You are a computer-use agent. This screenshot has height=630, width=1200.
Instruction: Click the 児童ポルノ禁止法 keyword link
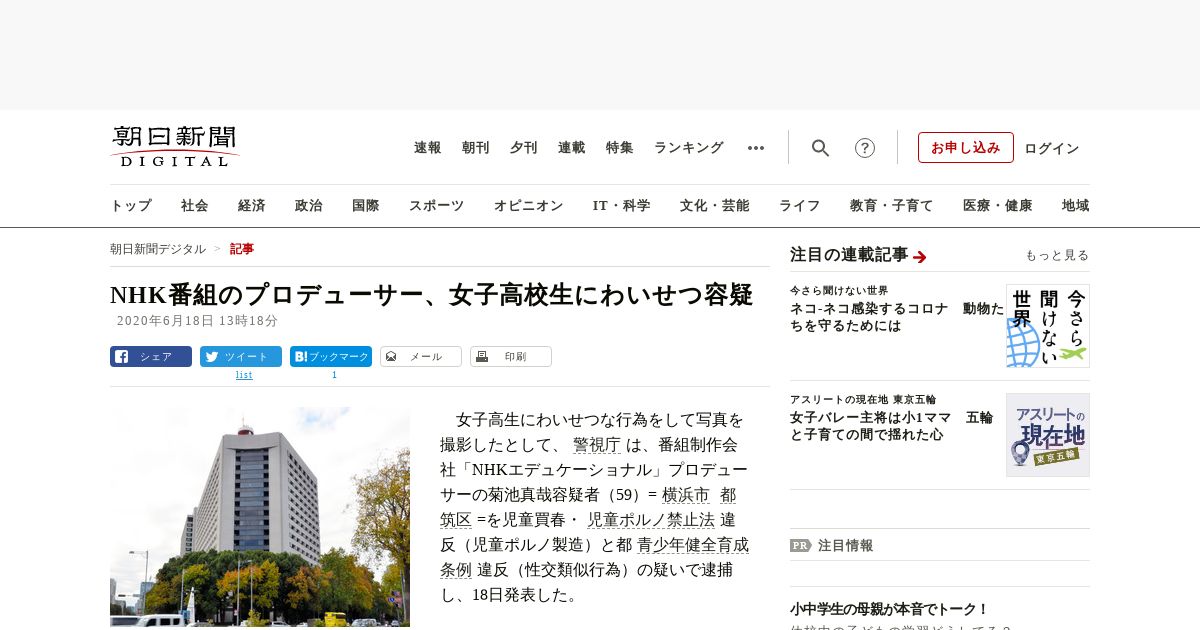pyautogui.click(x=651, y=520)
